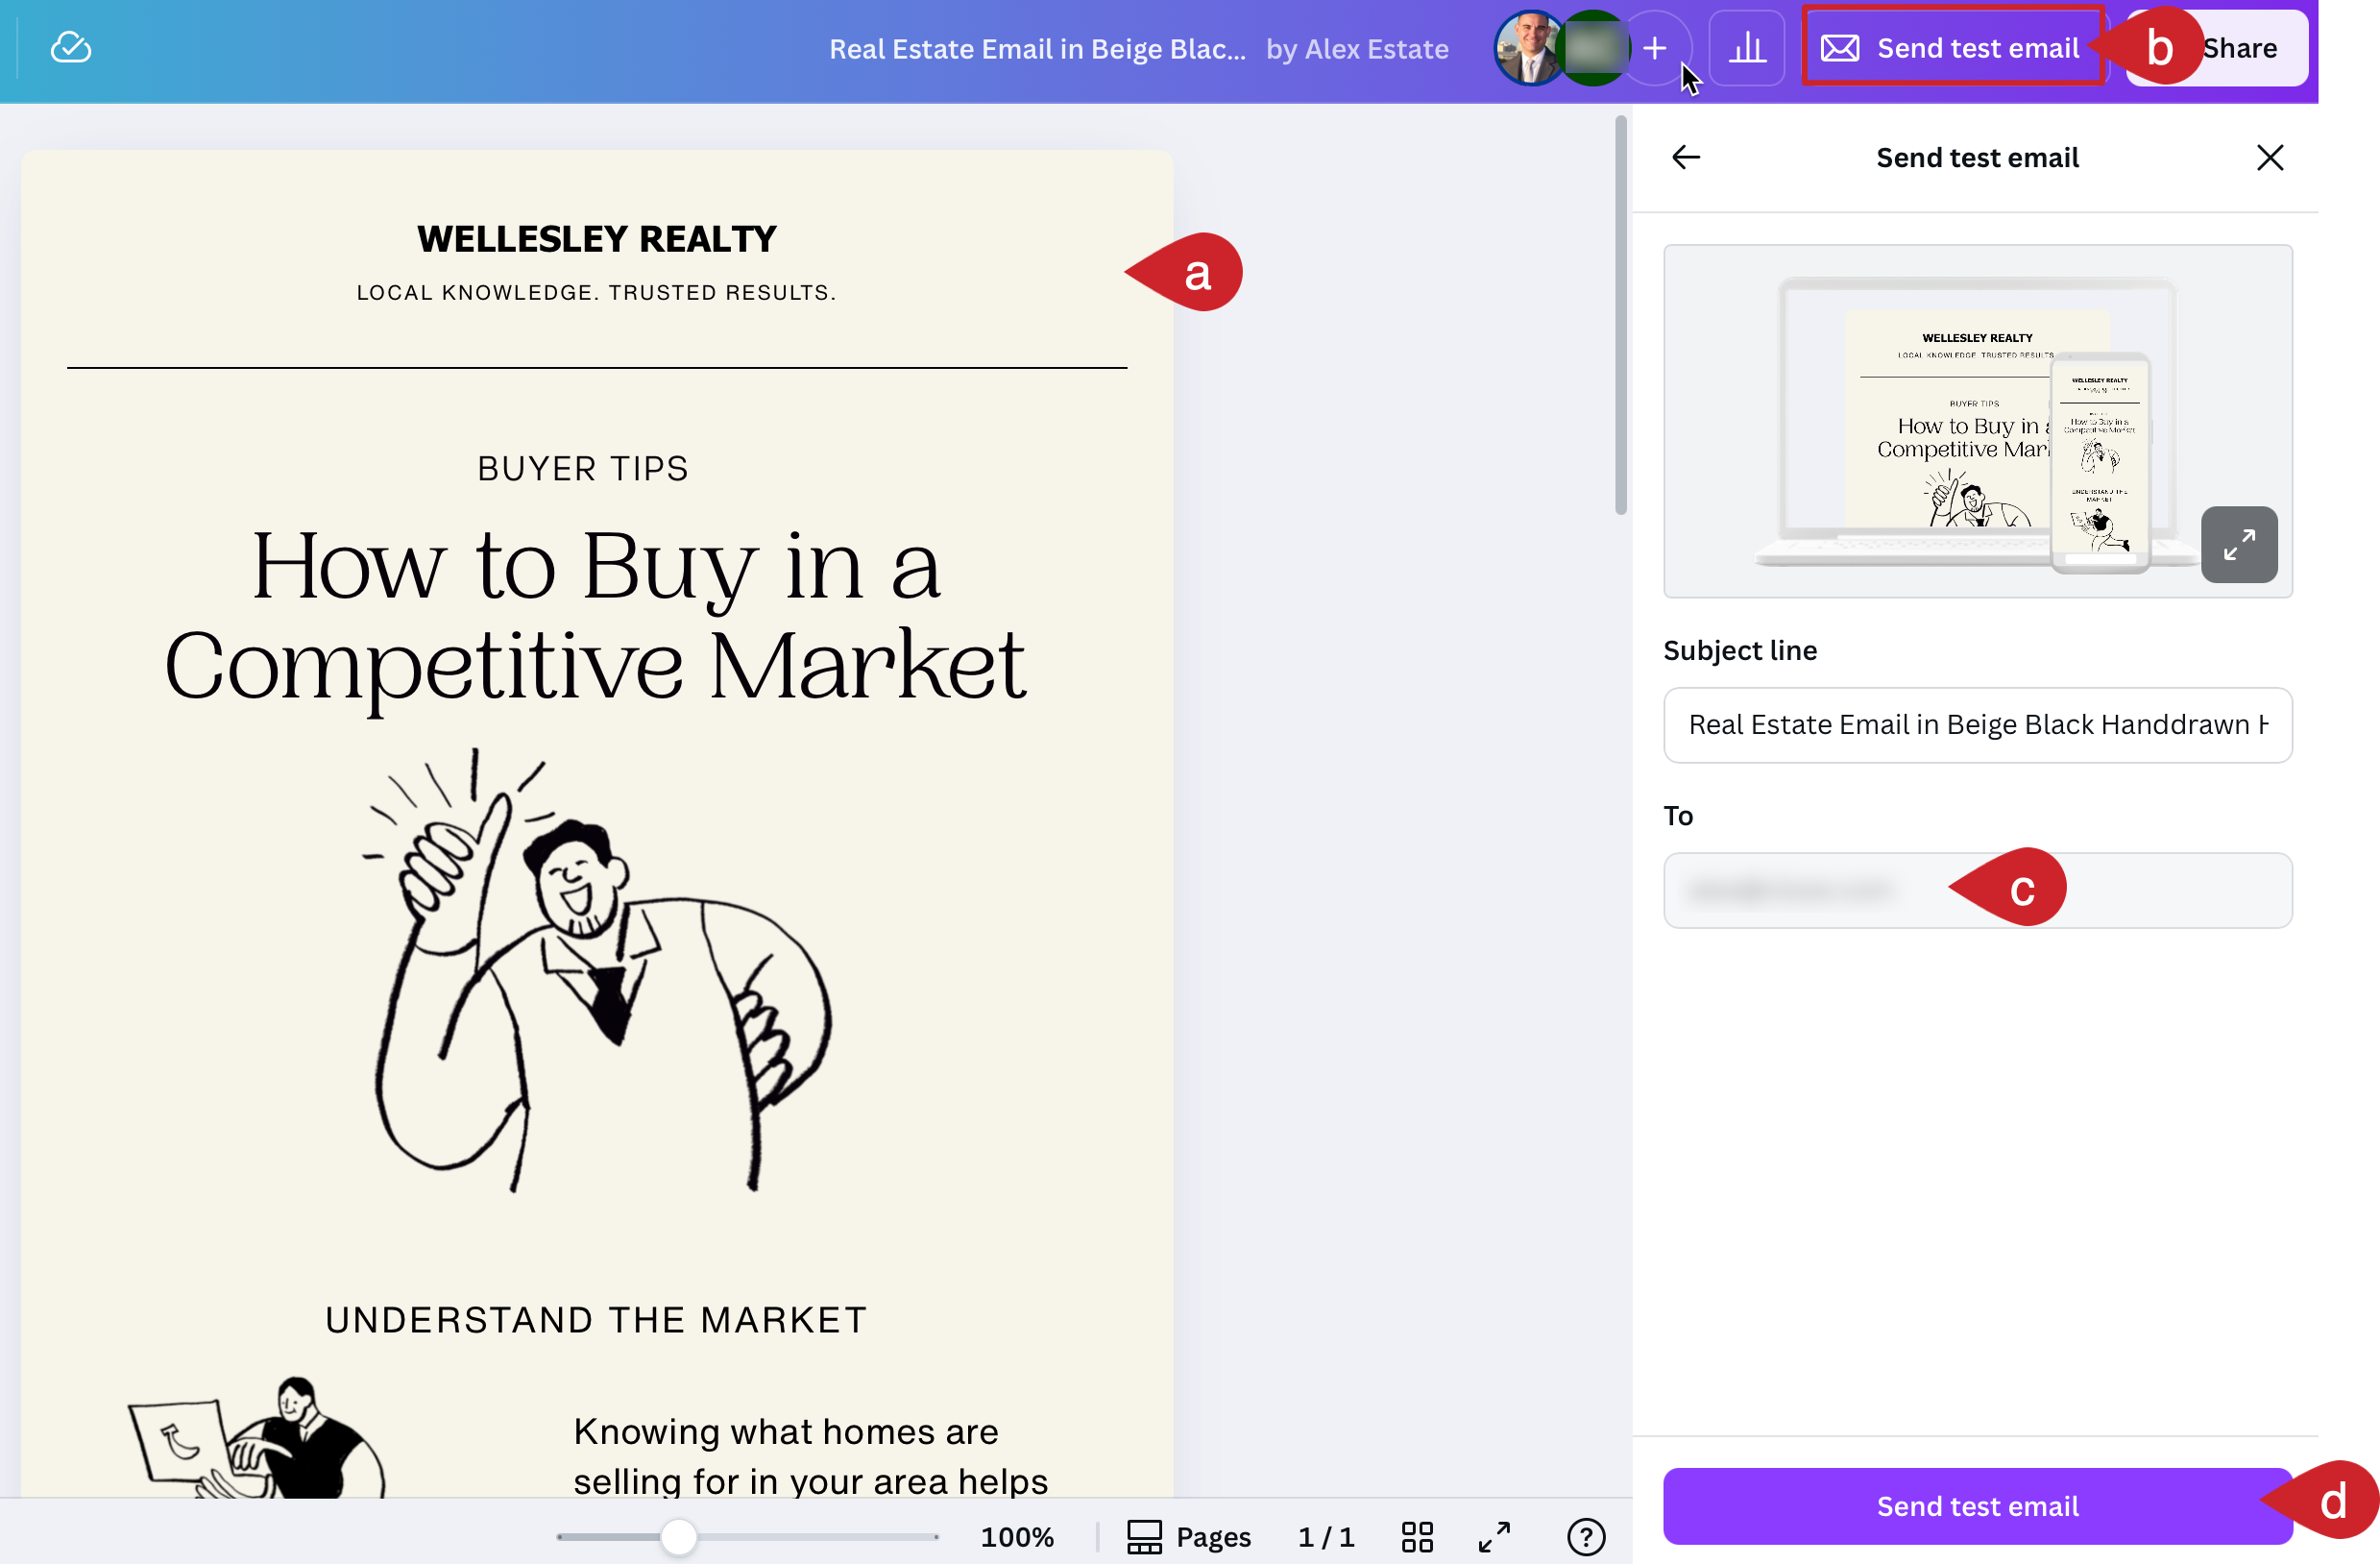Click the canvas vertical scrollbar
The image size is (2380, 1564).
click(1620, 300)
